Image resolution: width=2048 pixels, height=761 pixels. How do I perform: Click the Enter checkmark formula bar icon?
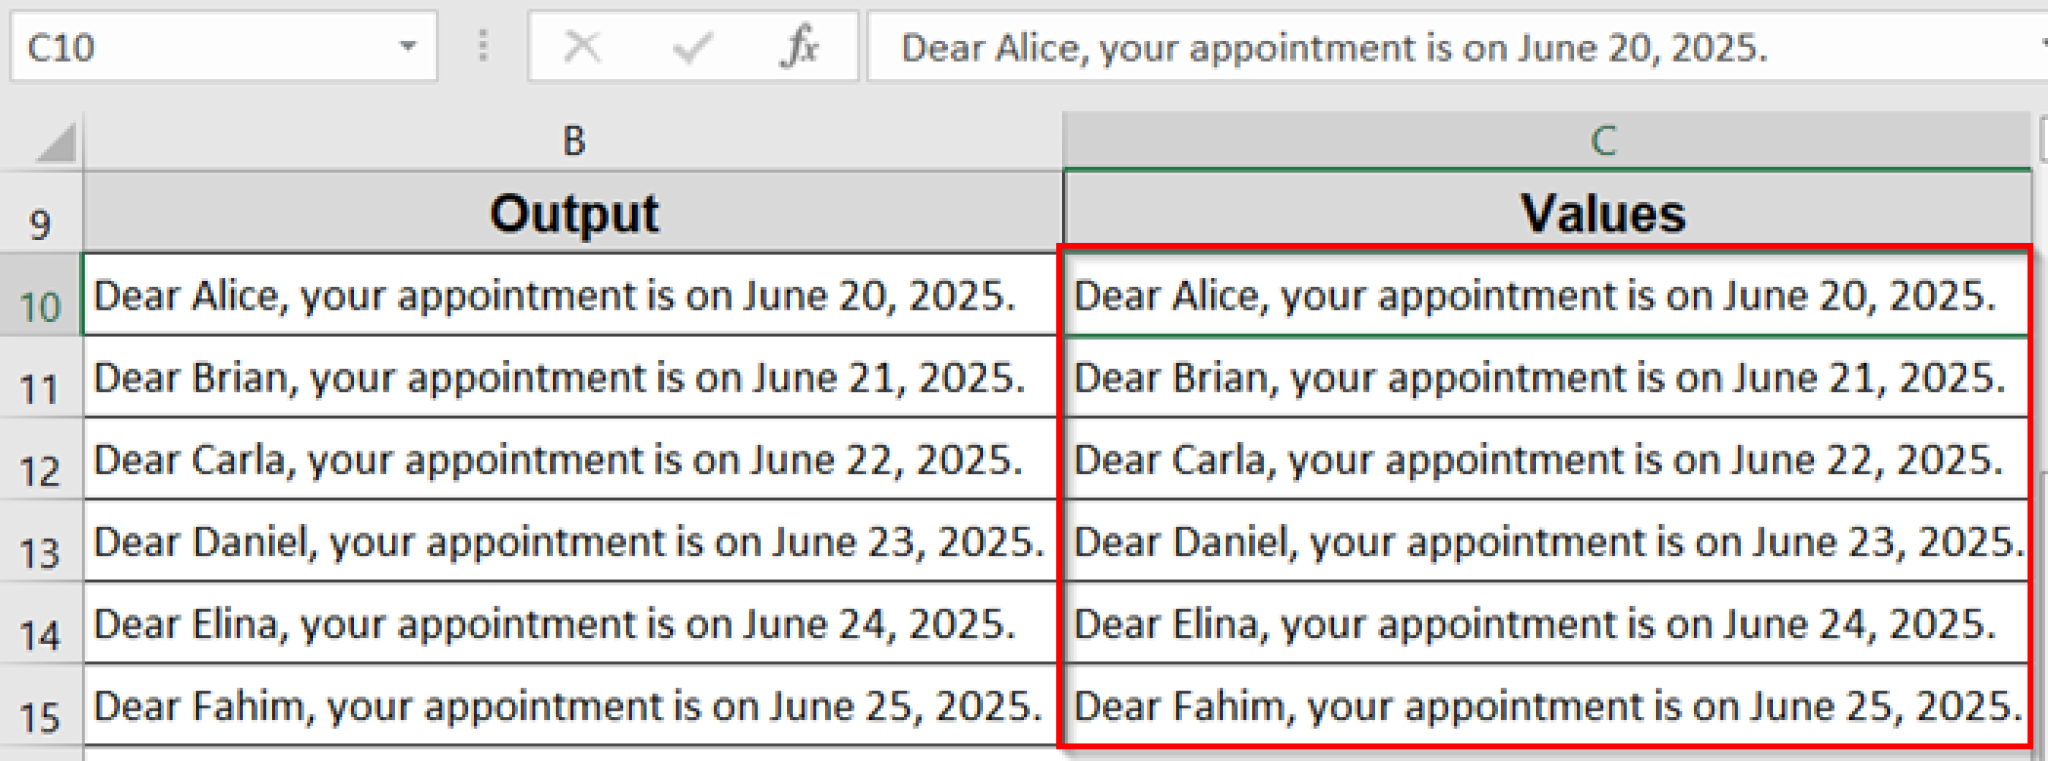[x=692, y=47]
